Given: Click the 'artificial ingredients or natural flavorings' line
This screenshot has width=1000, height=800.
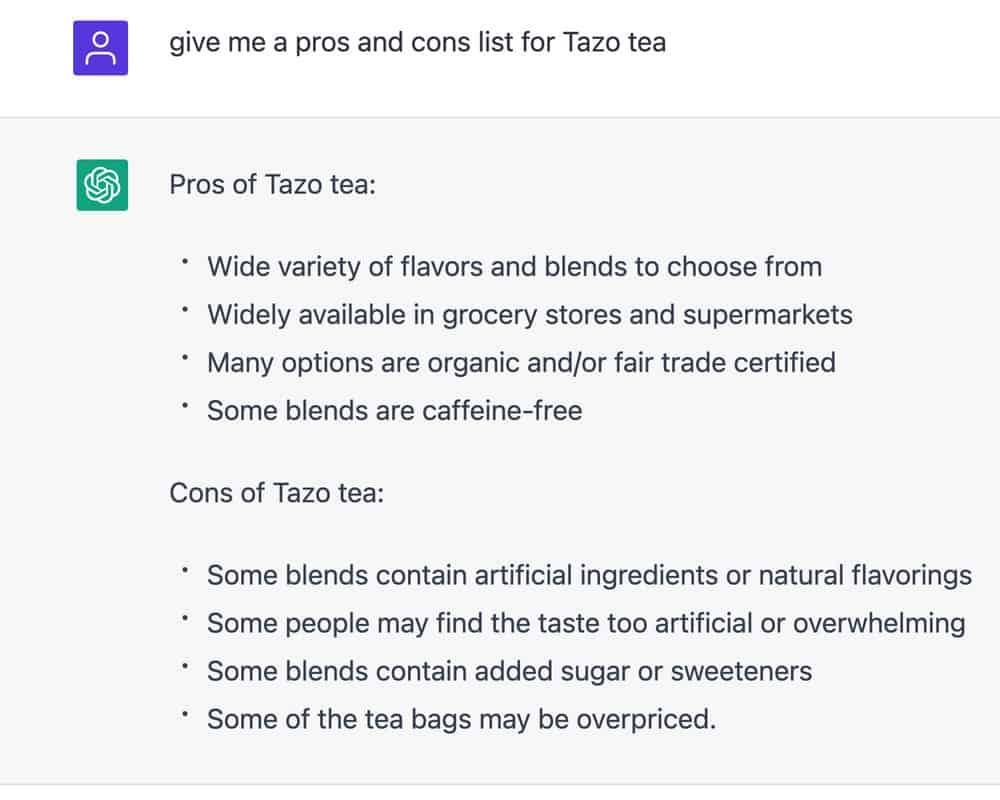Looking at the screenshot, I should tap(589, 575).
